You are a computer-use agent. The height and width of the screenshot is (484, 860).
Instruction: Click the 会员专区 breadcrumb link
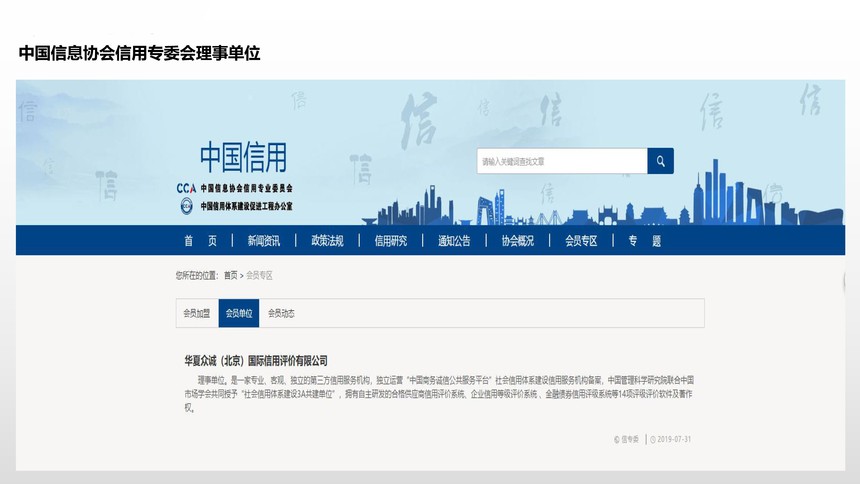click(259, 275)
